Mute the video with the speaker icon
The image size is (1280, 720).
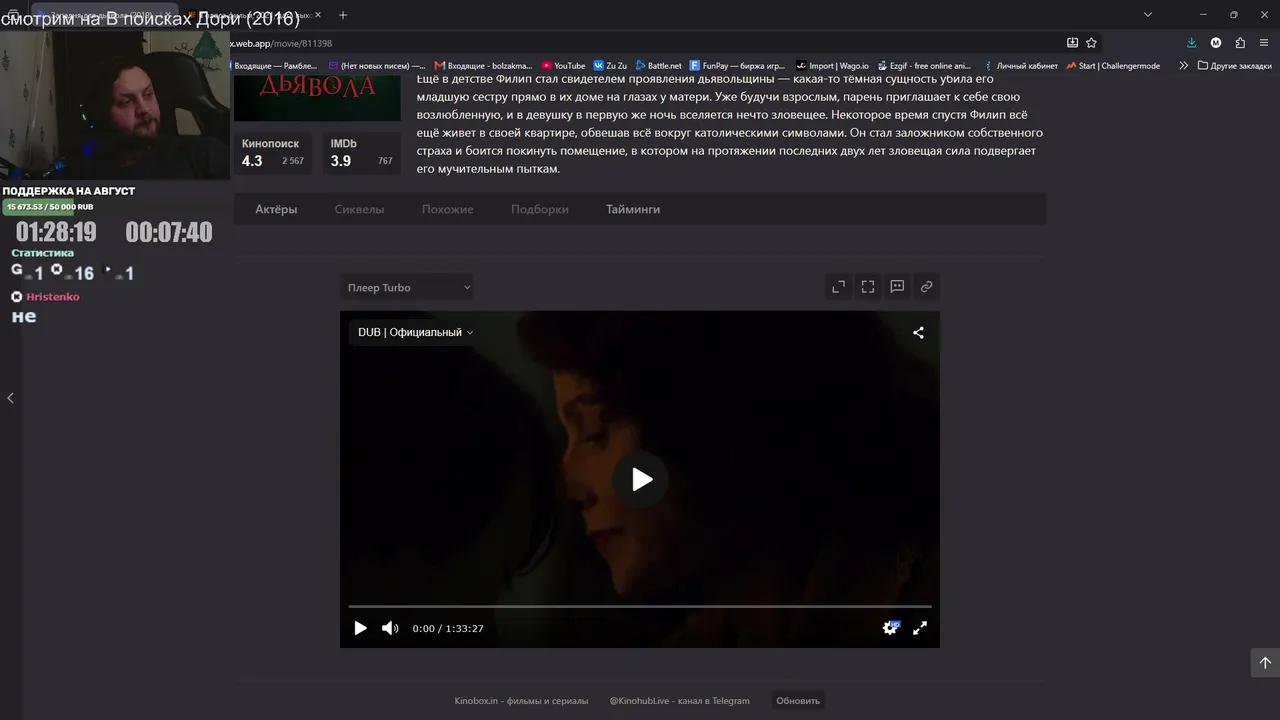pyautogui.click(x=390, y=628)
